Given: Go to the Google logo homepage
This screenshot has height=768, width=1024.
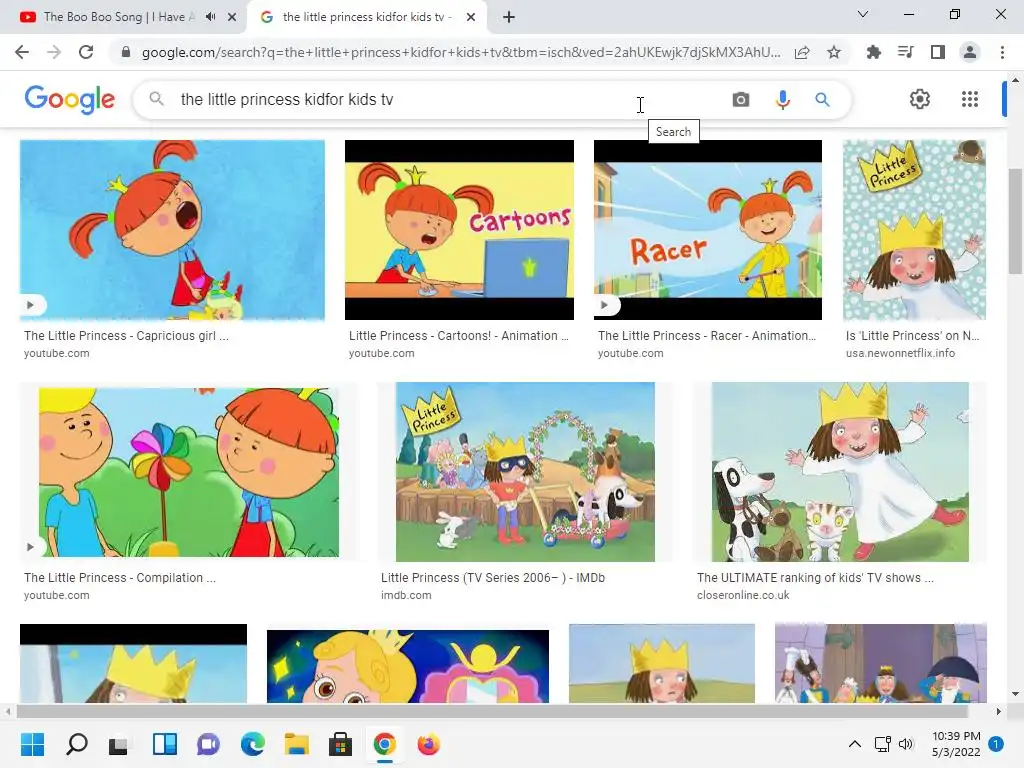Looking at the screenshot, I should coord(69,99).
